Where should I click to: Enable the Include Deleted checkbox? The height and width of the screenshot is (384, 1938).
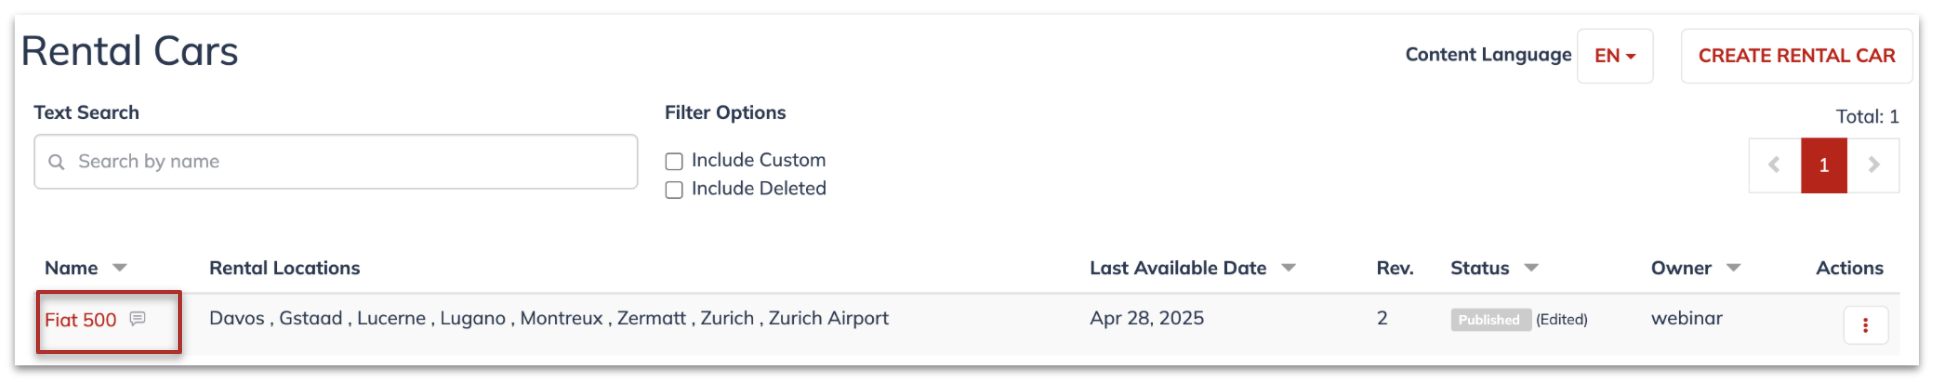click(674, 190)
